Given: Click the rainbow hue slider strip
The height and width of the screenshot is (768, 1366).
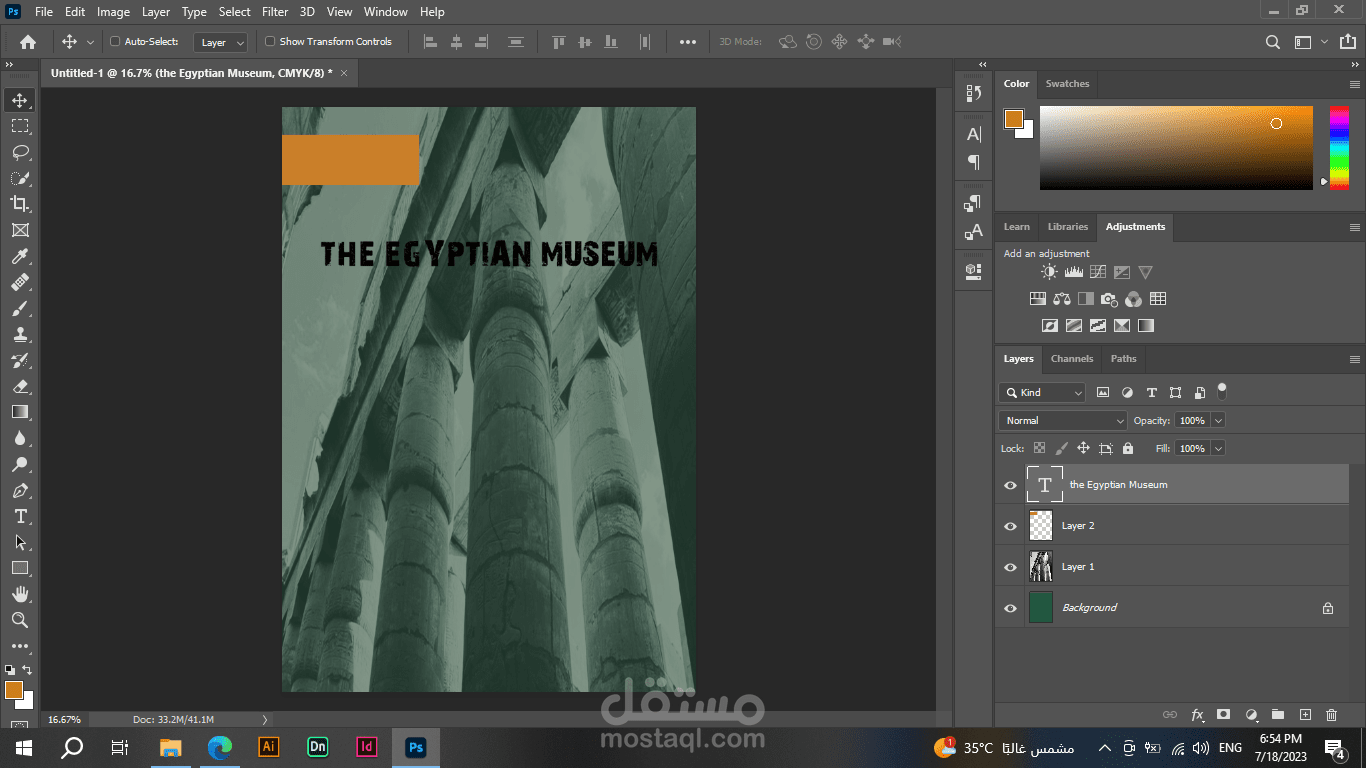Looking at the screenshot, I should pyautogui.click(x=1338, y=146).
